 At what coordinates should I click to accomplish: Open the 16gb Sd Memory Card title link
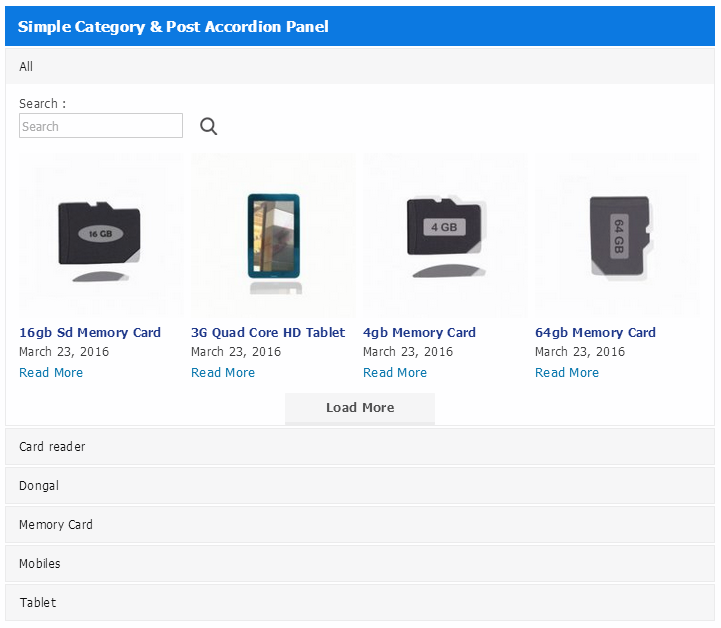pyautogui.click(x=90, y=332)
